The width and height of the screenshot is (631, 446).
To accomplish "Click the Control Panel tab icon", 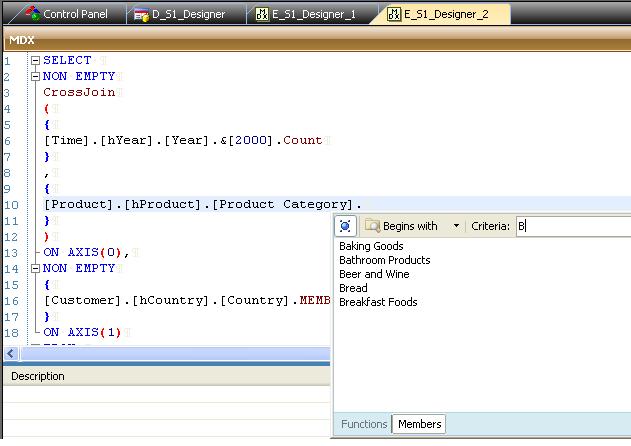I will click(x=33, y=13).
